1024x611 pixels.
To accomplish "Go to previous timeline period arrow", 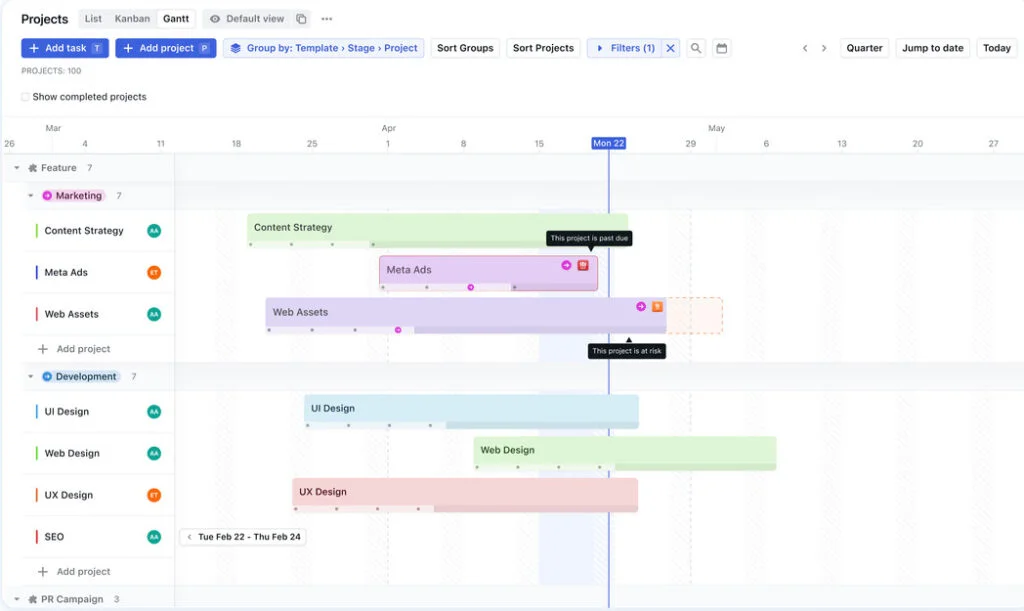I will click(x=805, y=48).
